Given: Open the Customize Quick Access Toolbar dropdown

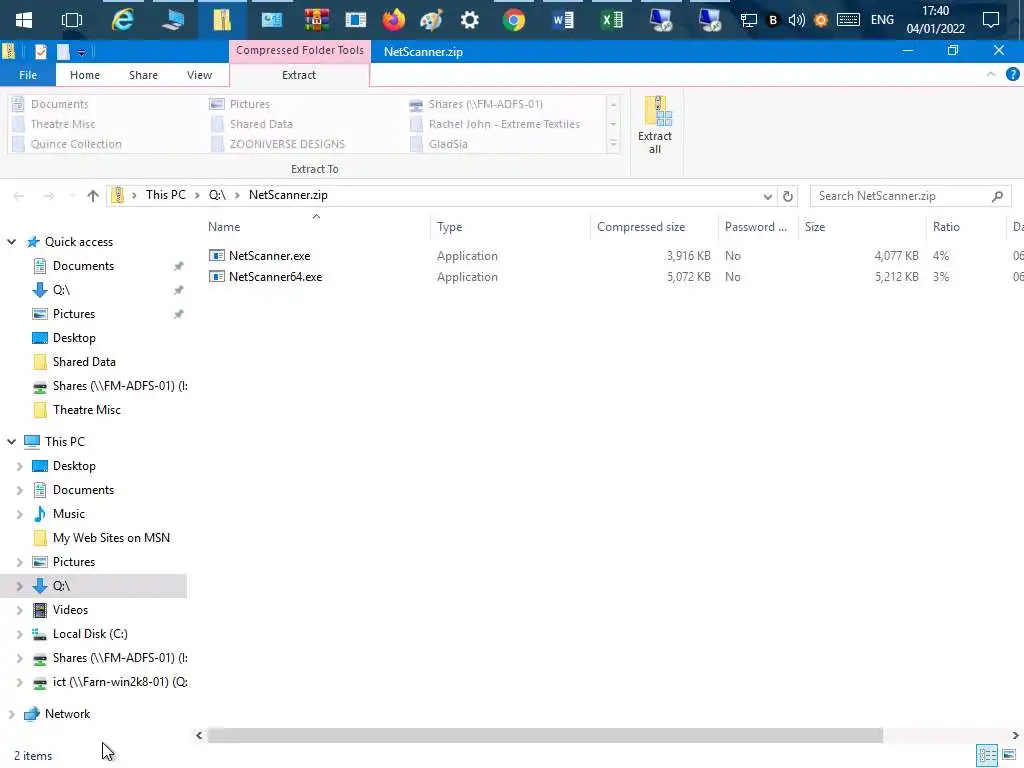Looking at the screenshot, I should click(x=81, y=52).
